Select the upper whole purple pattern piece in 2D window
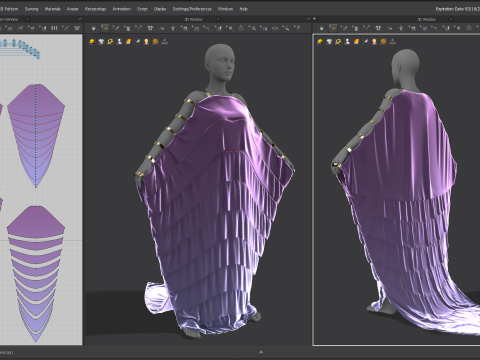This screenshot has height=360, width=480. tap(36, 136)
